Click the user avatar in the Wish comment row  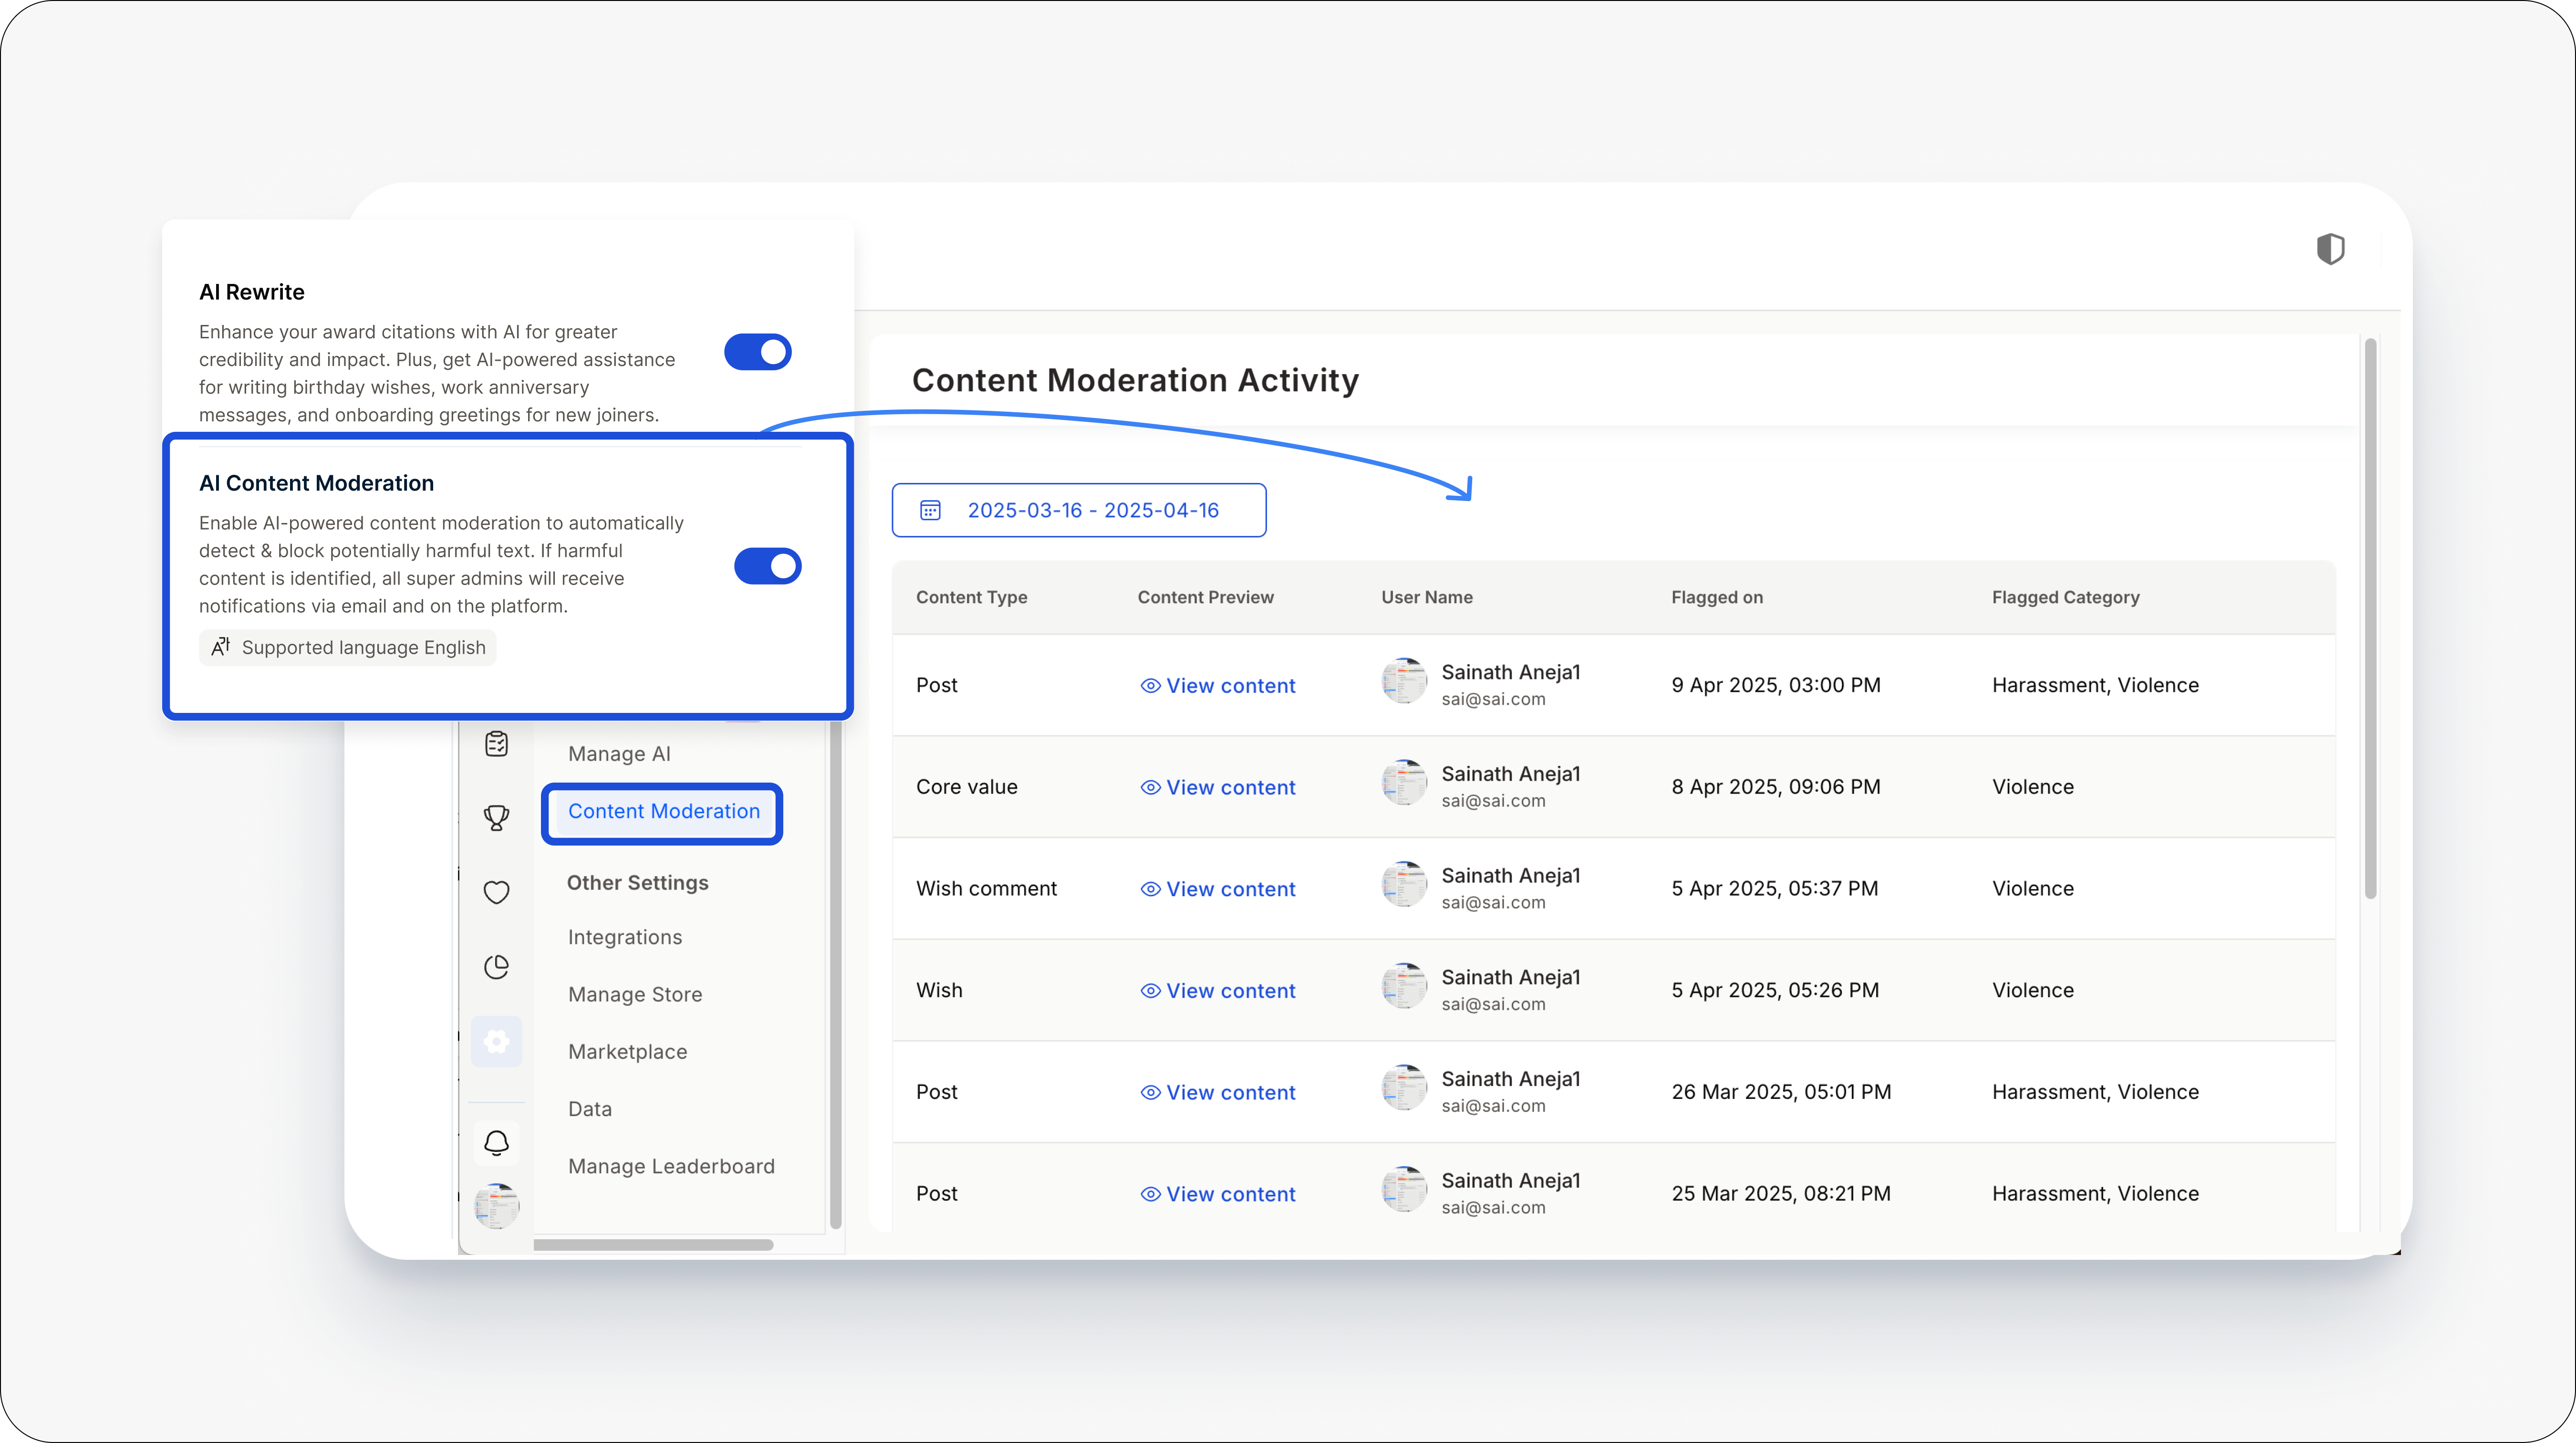[x=1405, y=885]
